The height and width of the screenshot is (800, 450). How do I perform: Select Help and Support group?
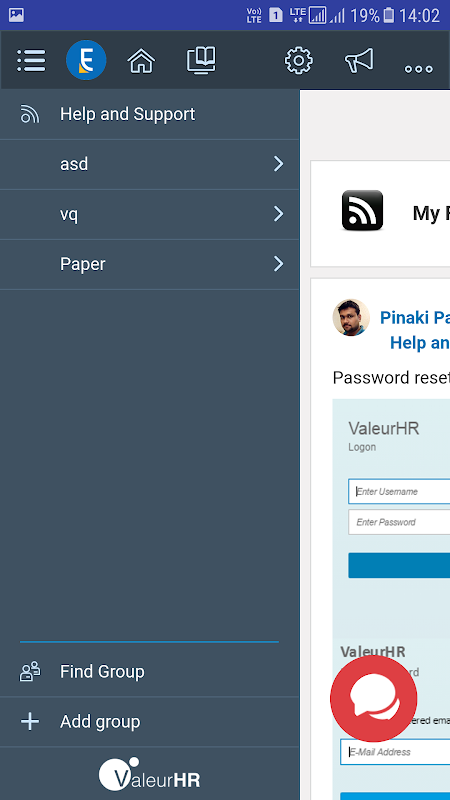pyautogui.click(x=149, y=114)
